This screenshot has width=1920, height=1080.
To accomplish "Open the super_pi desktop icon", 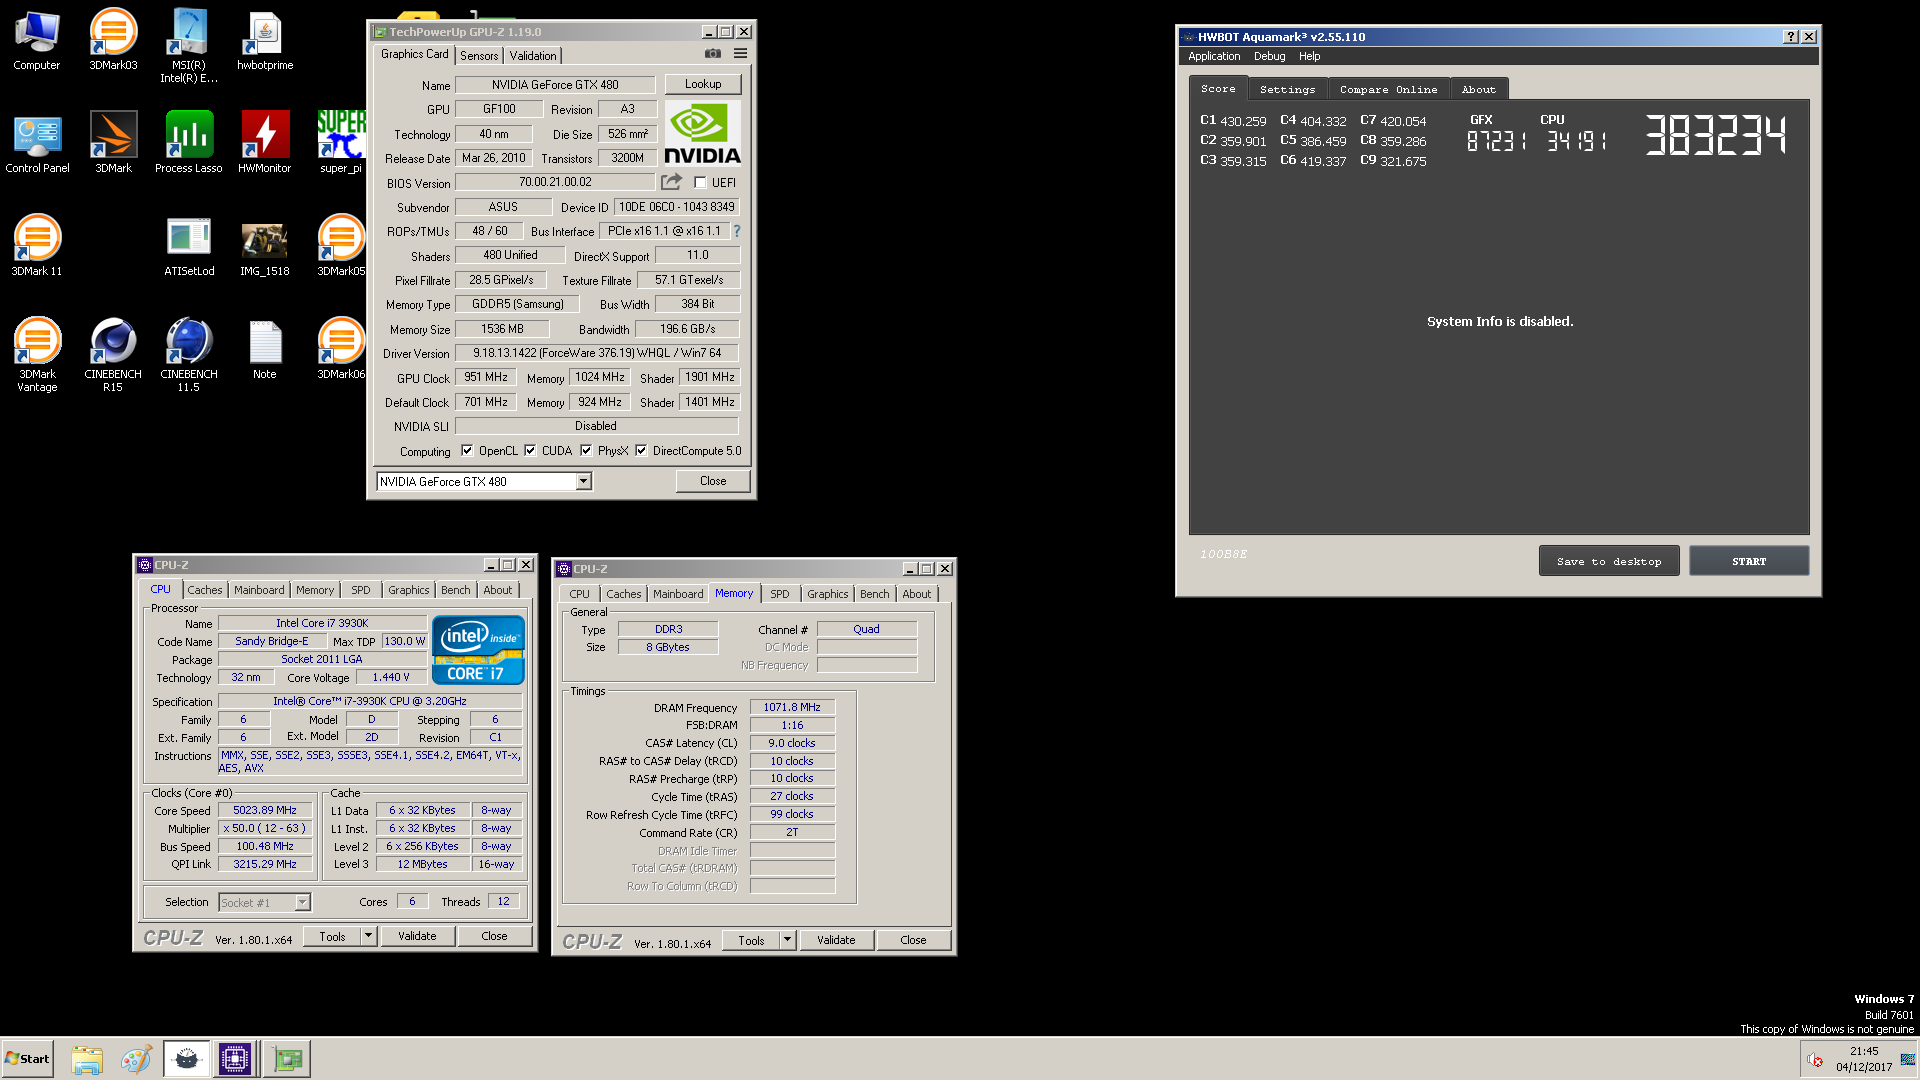I will pyautogui.click(x=341, y=143).
